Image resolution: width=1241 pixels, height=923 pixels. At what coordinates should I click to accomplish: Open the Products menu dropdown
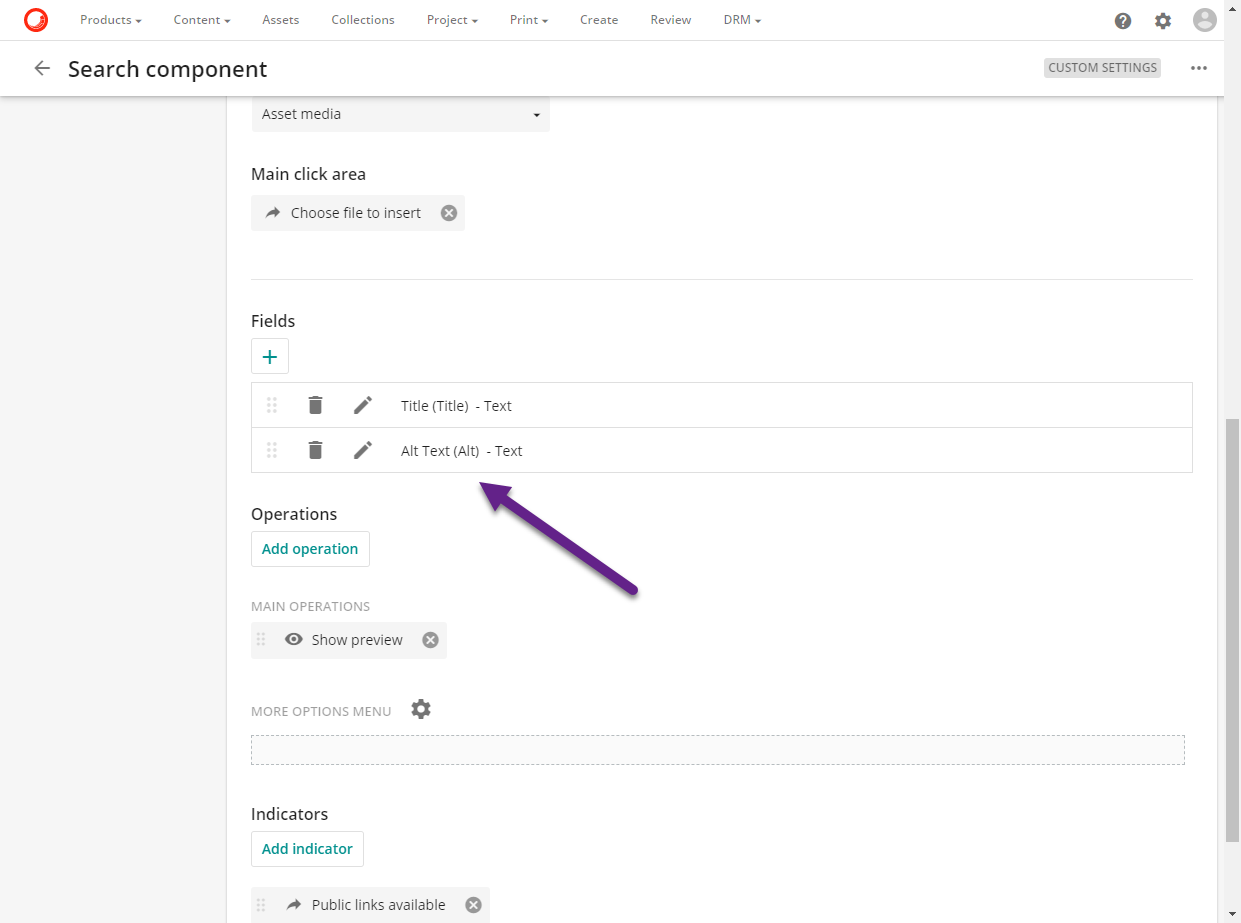(x=110, y=20)
